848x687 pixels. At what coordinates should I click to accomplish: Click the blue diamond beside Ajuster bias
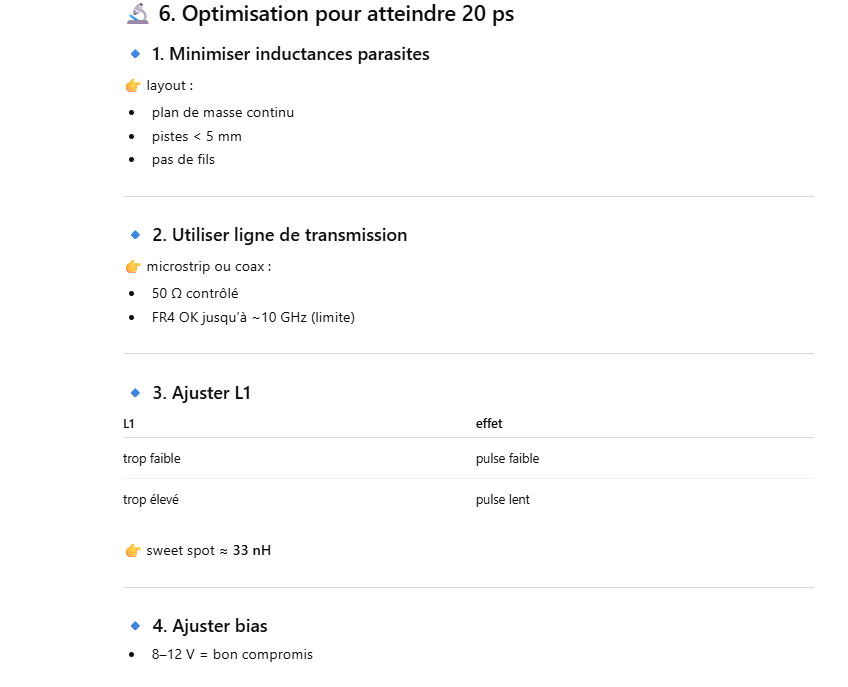pyautogui.click(x=136, y=626)
